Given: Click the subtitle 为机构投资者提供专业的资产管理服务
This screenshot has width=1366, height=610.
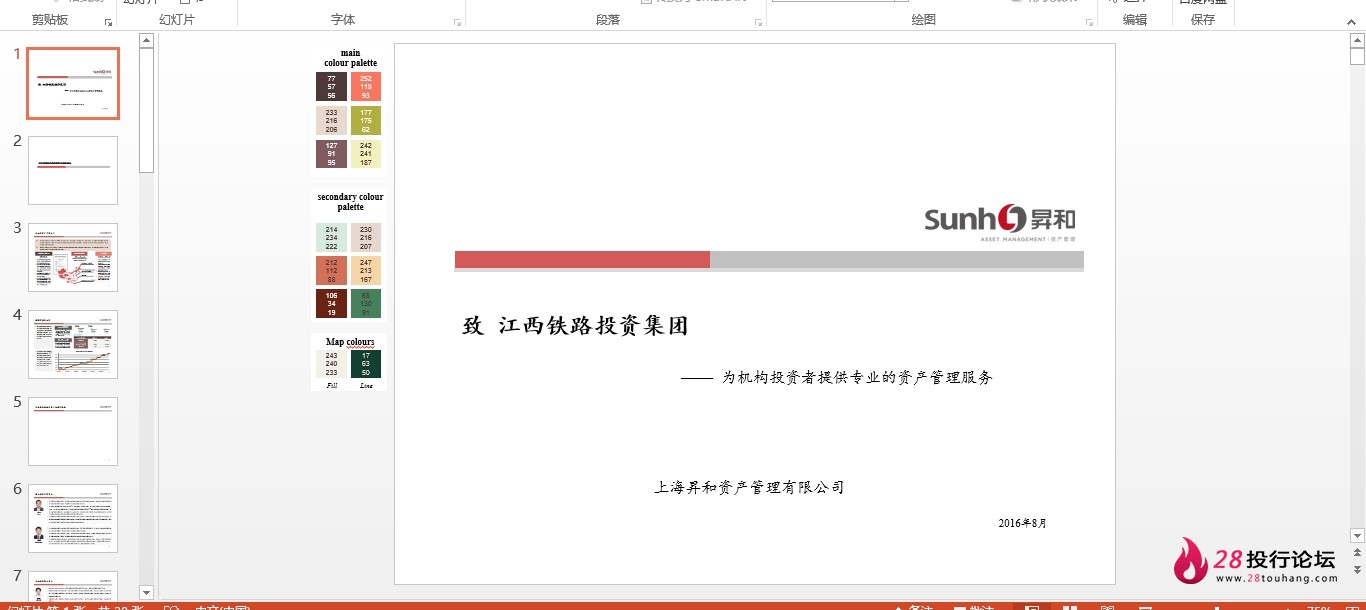Looking at the screenshot, I should tap(857, 377).
